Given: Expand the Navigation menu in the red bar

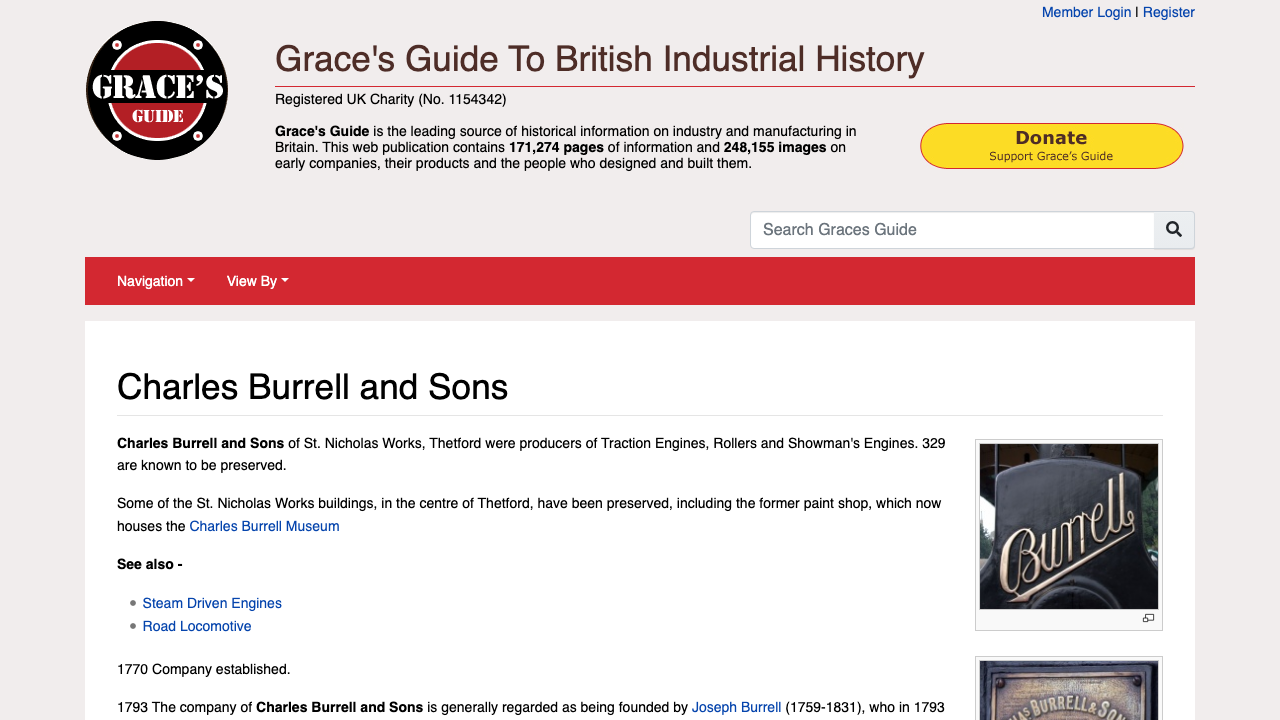Looking at the screenshot, I should pyautogui.click(x=155, y=281).
